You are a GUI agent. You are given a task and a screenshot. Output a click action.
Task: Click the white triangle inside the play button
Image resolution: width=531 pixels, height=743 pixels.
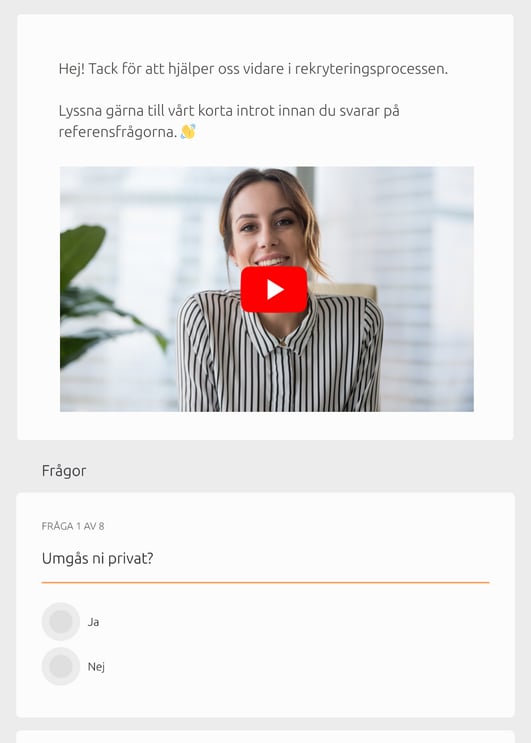coord(275,290)
